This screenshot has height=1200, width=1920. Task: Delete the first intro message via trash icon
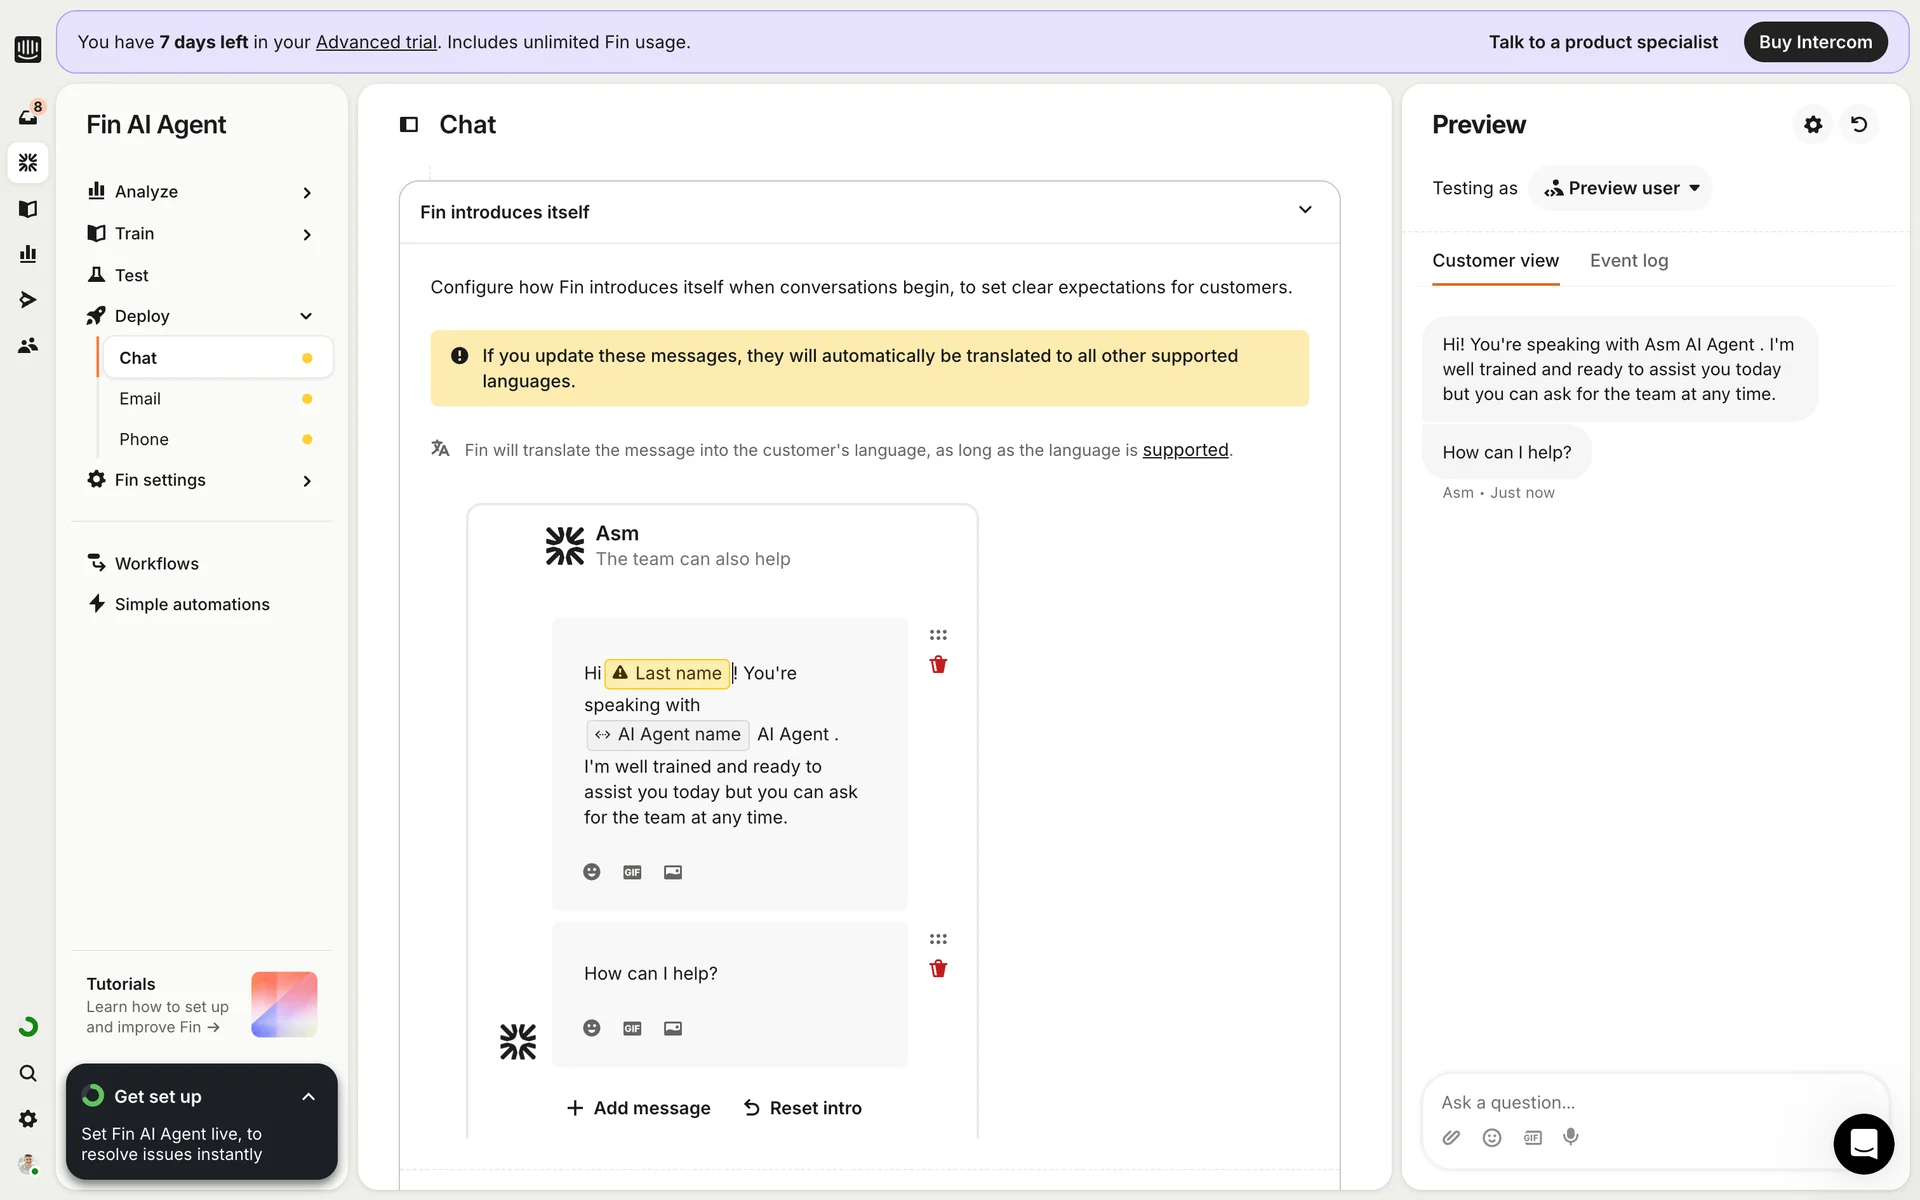[x=938, y=665]
